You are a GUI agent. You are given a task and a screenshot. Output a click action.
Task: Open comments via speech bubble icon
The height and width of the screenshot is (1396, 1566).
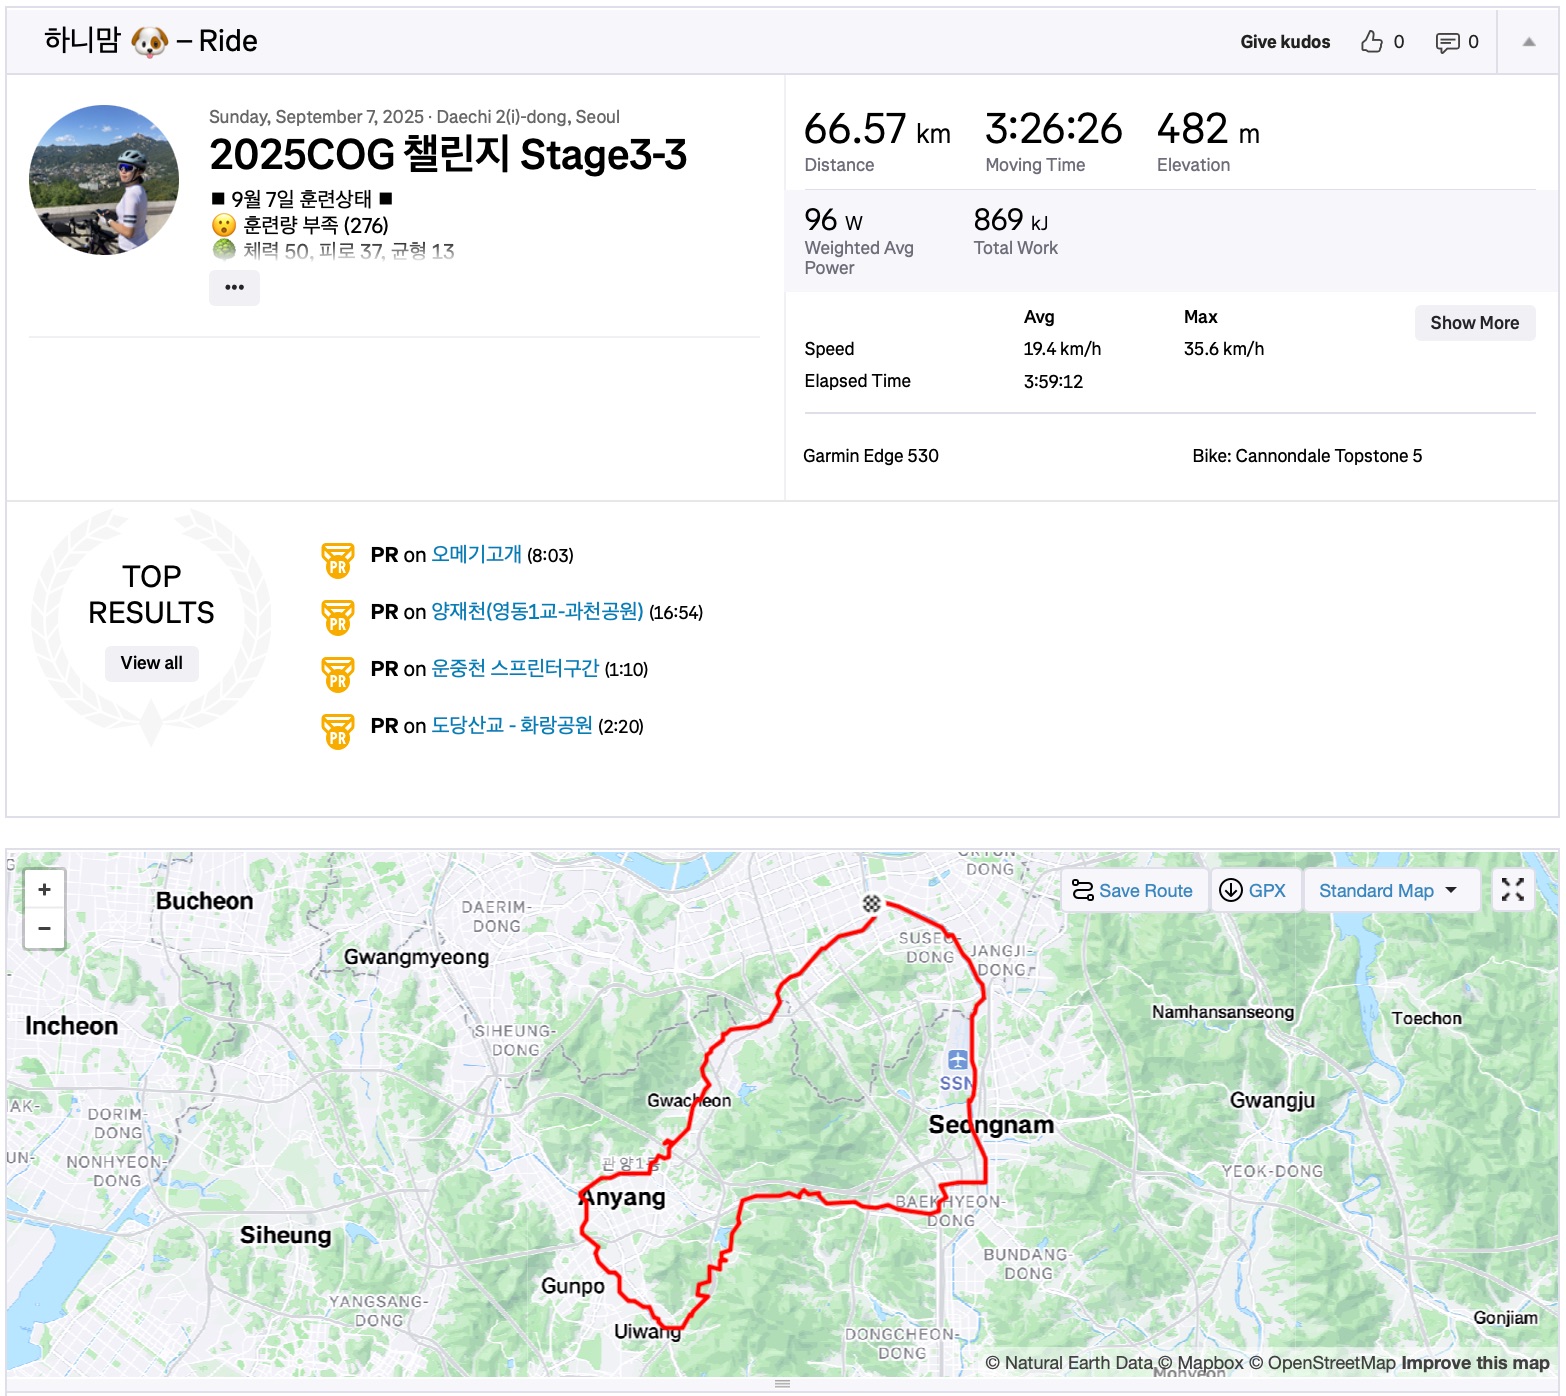tap(1447, 42)
